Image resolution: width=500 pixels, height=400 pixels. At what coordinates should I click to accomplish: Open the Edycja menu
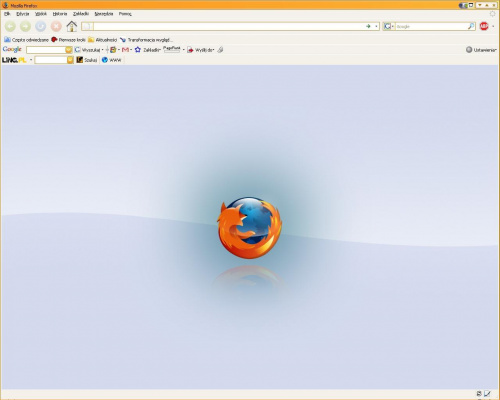click(23, 14)
